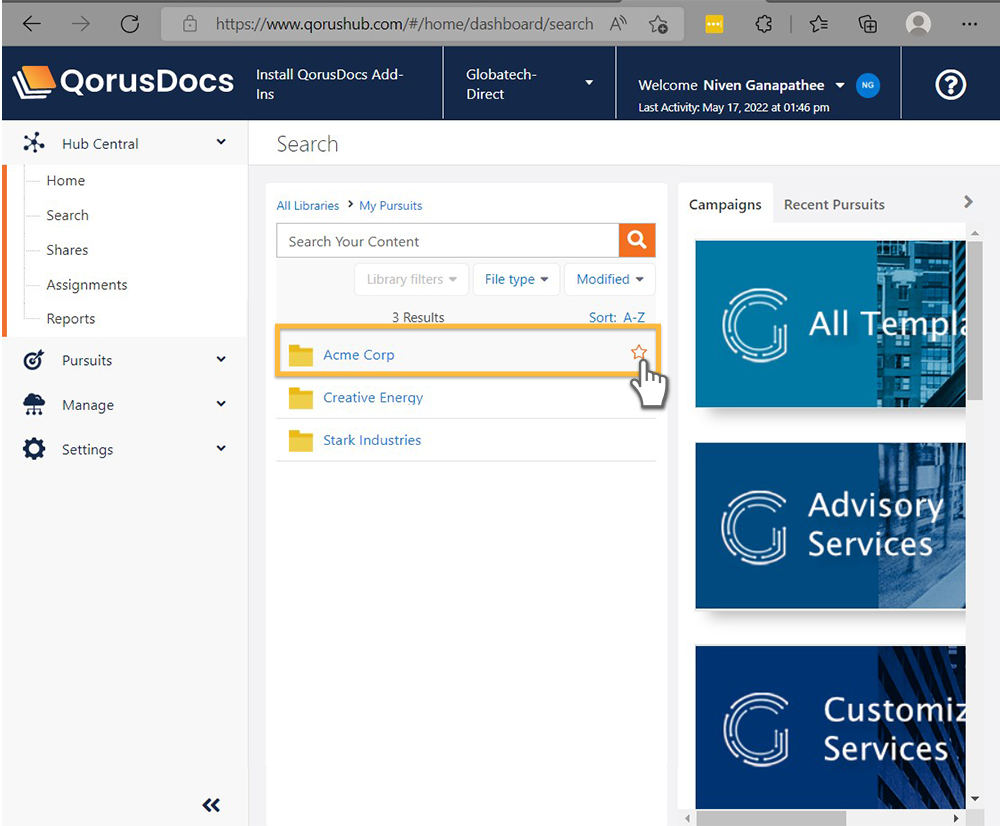The height and width of the screenshot is (826, 1000).
Task: Open Reports in the sidebar
Action: click(71, 319)
